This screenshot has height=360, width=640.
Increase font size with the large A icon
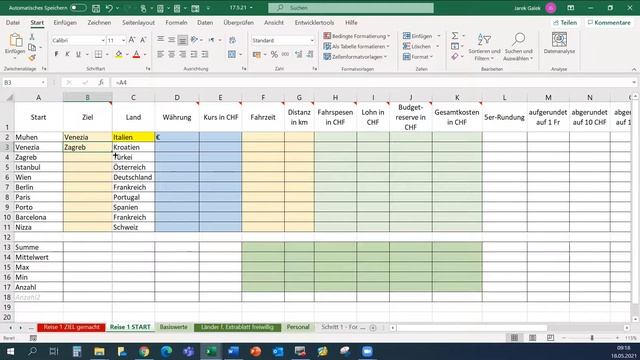(x=132, y=40)
